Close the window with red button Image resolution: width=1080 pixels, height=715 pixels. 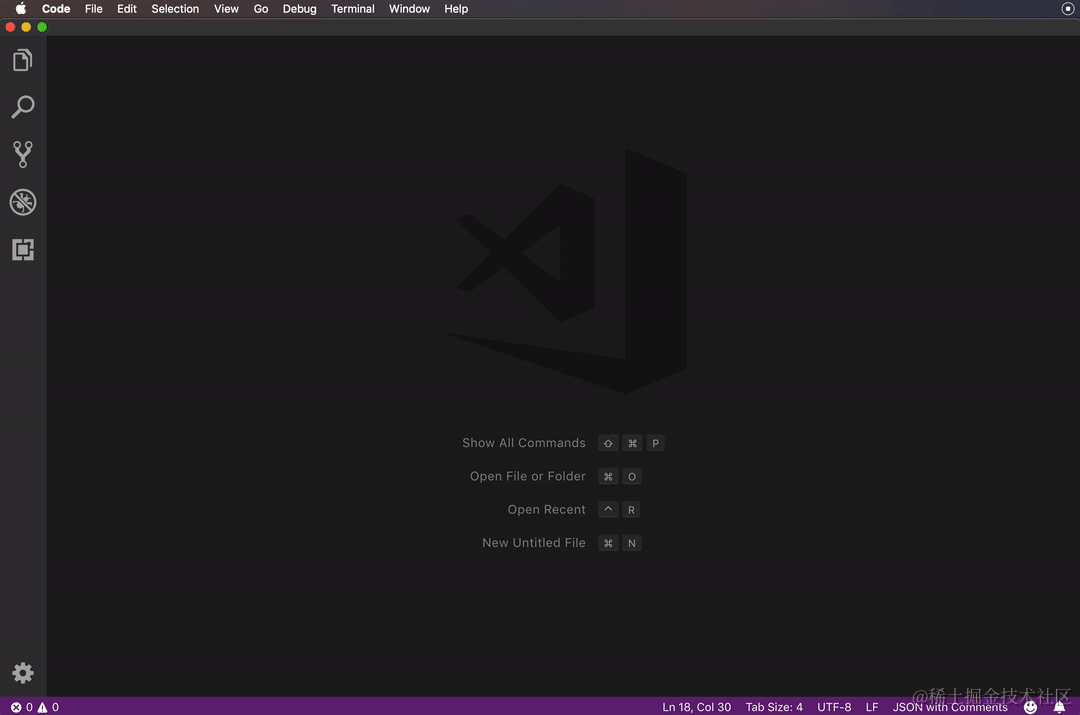10,27
